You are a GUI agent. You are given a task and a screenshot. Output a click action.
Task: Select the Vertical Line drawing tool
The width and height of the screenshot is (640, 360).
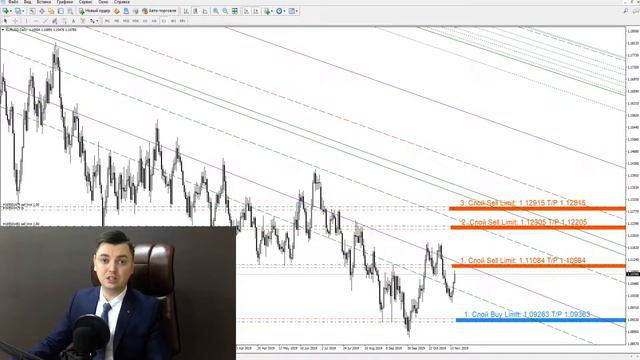(26, 21)
